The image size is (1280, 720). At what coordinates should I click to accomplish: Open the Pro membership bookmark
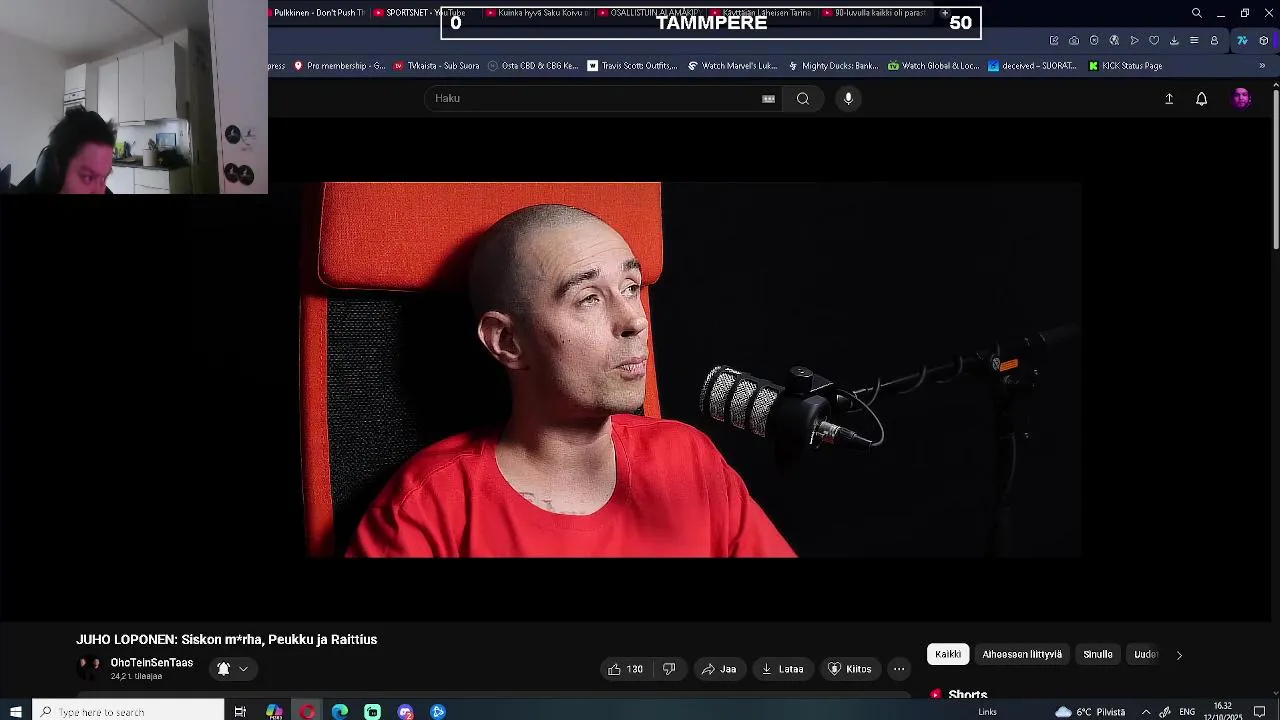tap(339, 66)
